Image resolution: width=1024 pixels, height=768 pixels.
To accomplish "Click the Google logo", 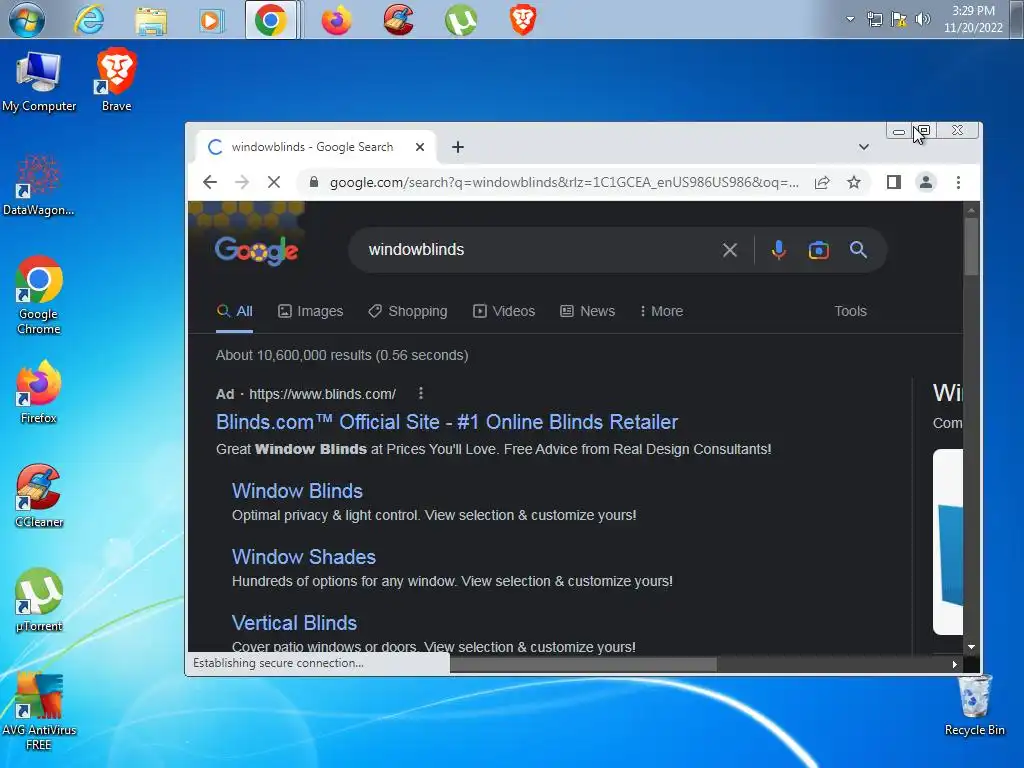I will point(257,250).
